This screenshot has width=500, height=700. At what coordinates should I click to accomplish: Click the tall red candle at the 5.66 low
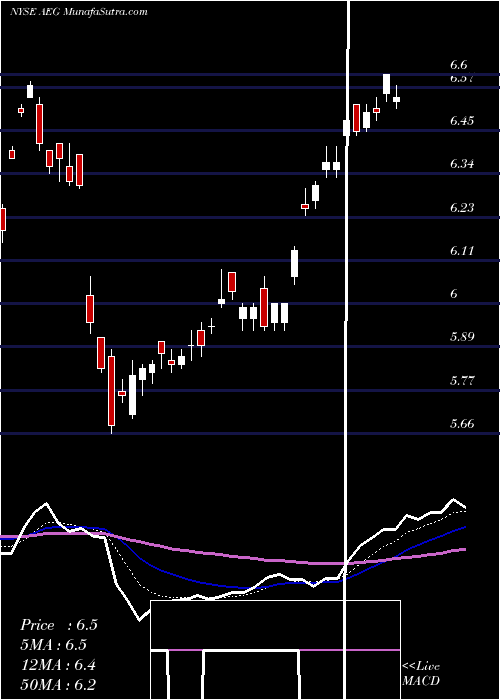[111, 391]
